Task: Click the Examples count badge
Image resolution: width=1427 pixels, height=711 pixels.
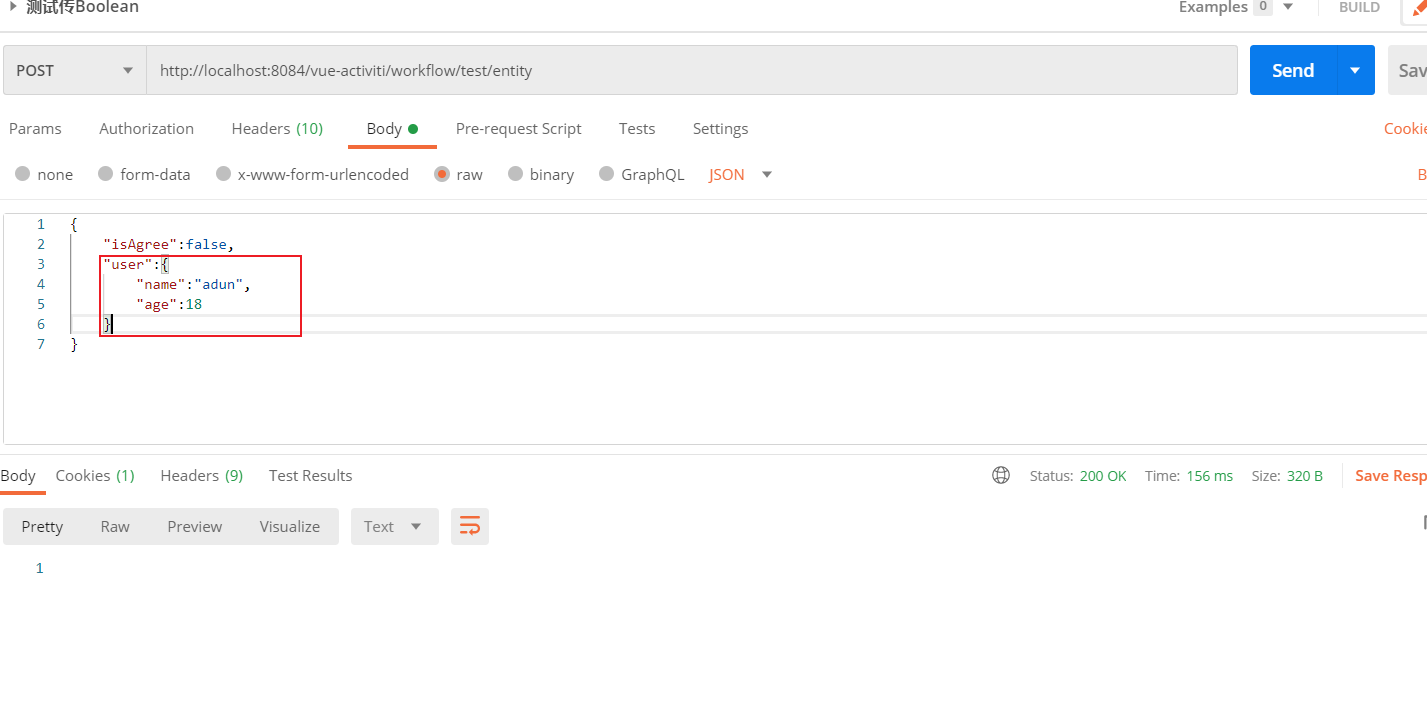Action: pyautogui.click(x=1263, y=7)
